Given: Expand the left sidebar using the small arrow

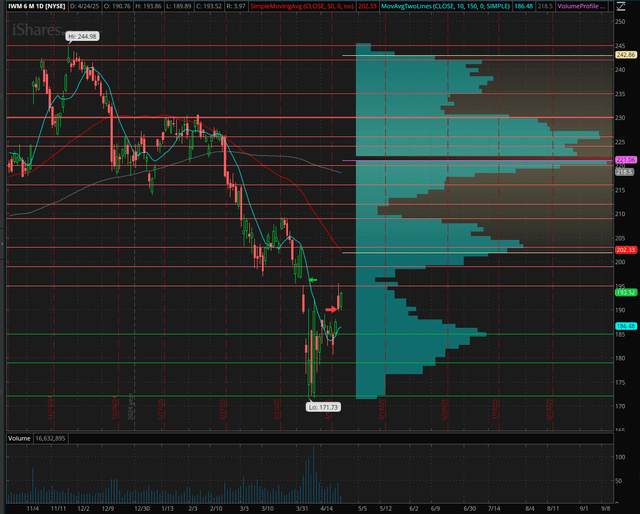Looking at the screenshot, I should (2, 244).
